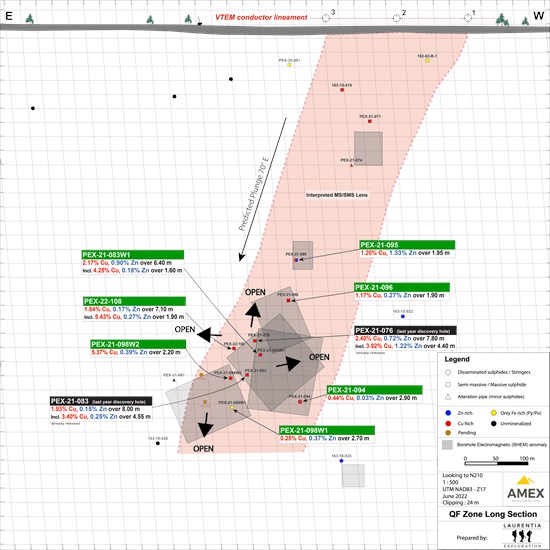Click the BHEM anomaly gray legend swatch

pyautogui.click(x=447, y=445)
